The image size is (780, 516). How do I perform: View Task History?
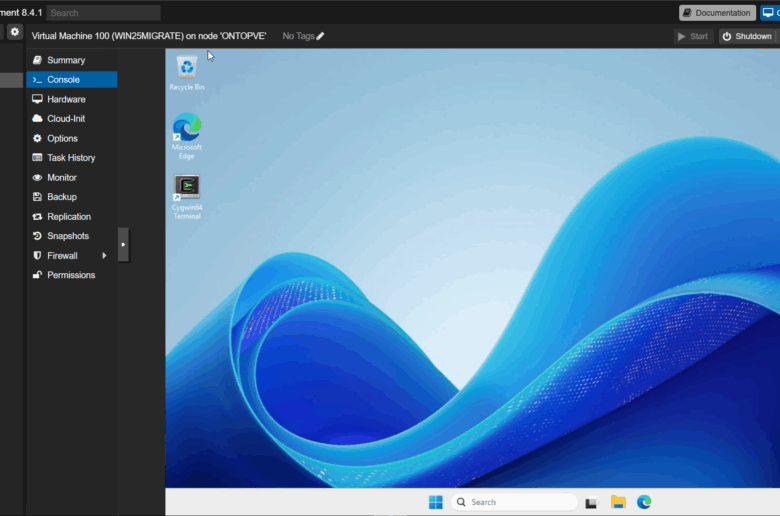pyautogui.click(x=72, y=158)
